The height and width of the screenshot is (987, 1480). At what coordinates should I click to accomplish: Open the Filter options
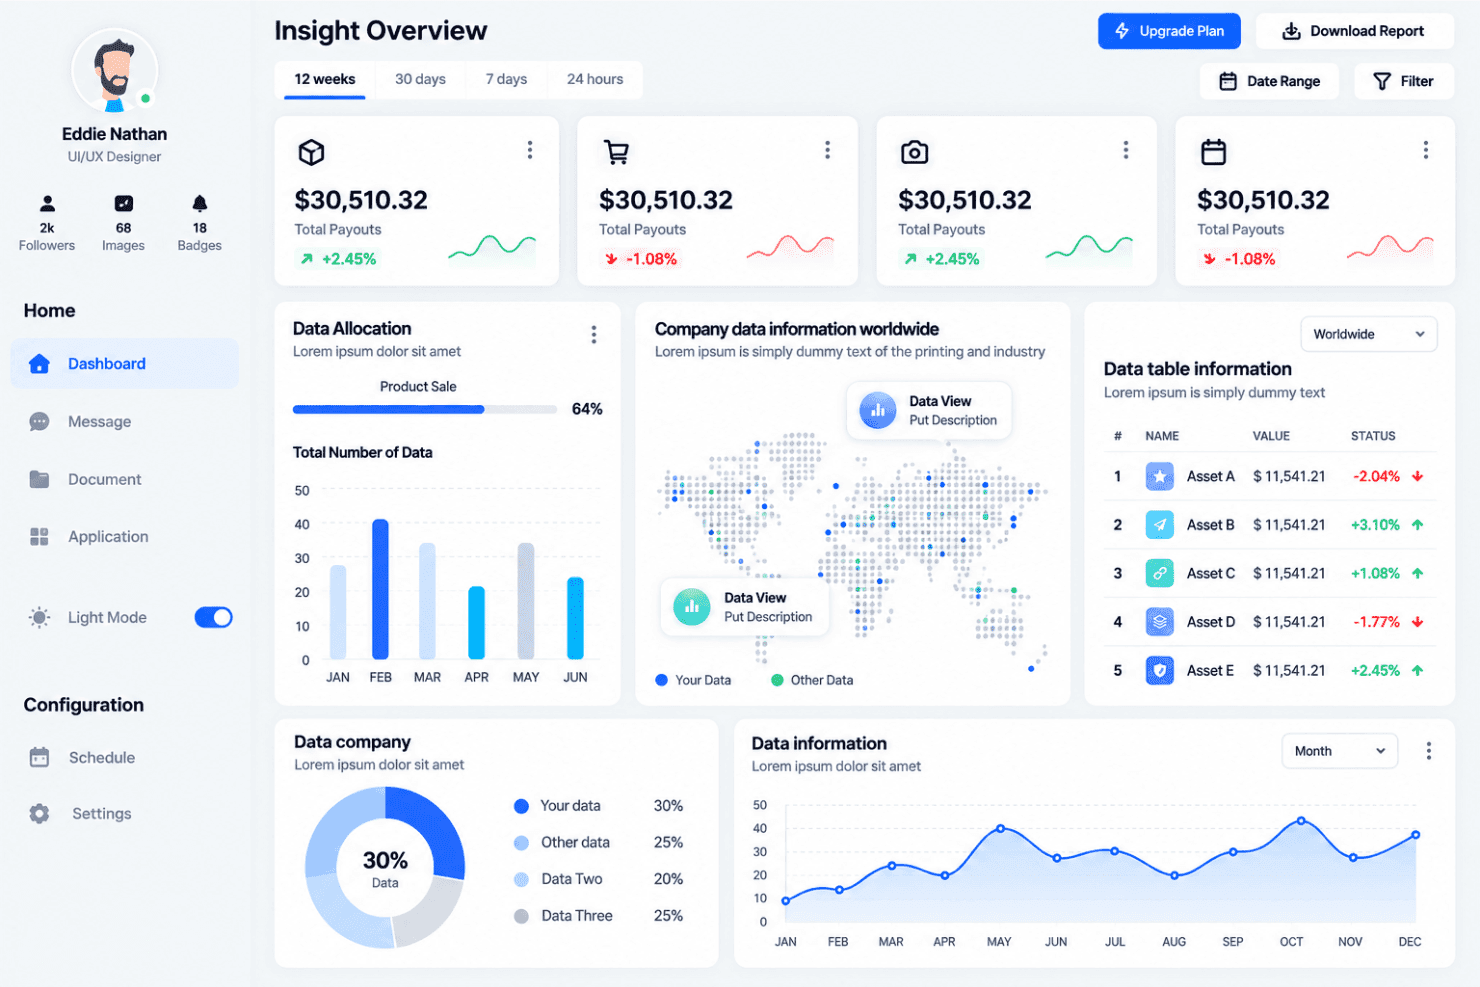[1403, 81]
